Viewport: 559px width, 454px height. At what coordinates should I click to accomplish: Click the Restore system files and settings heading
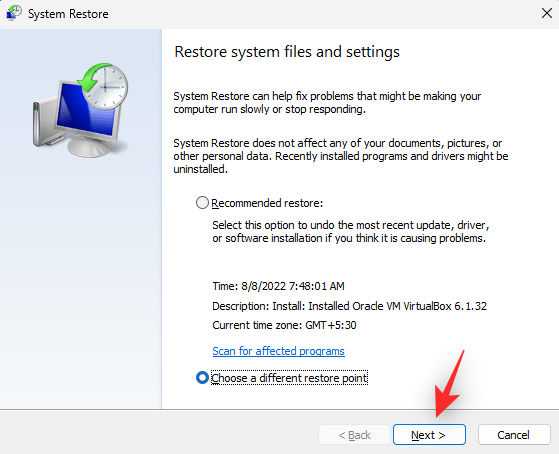point(287,52)
